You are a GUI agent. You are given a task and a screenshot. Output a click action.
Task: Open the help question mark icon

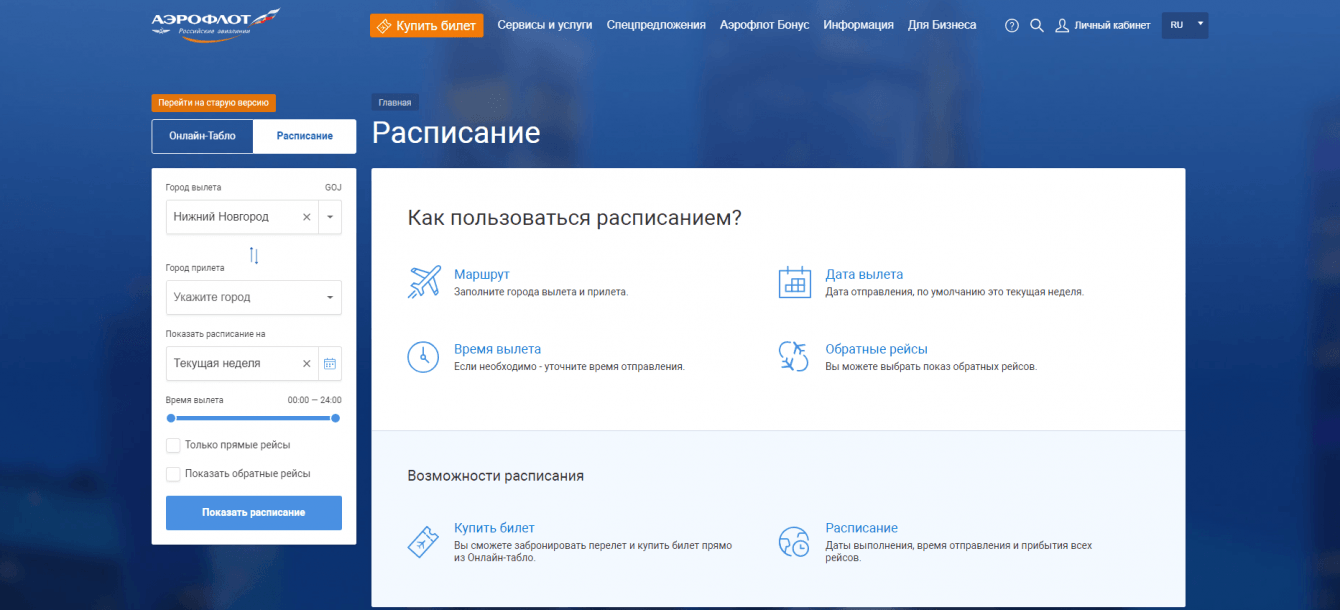tap(1011, 25)
